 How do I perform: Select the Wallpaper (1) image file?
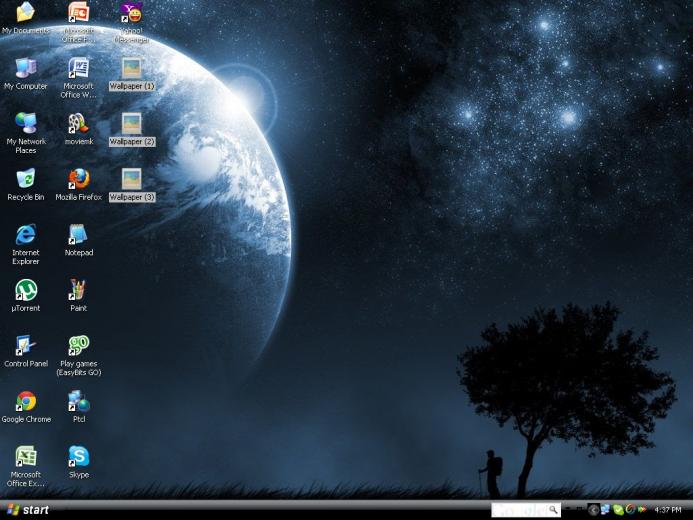coord(132,74)
